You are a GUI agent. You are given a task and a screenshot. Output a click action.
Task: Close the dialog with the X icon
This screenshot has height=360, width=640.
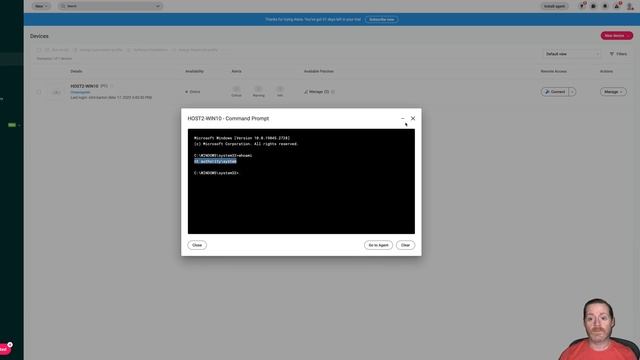pos(413,118)
